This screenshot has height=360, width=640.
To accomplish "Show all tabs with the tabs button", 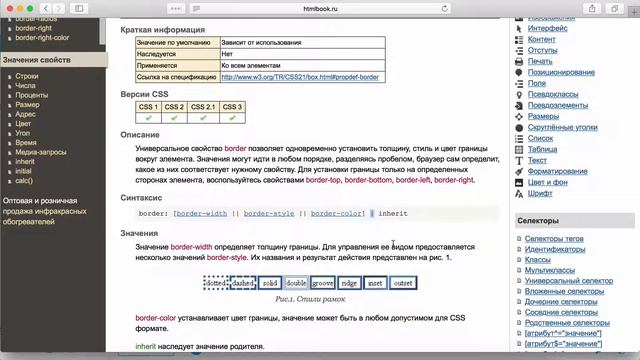I will (614, 8).
